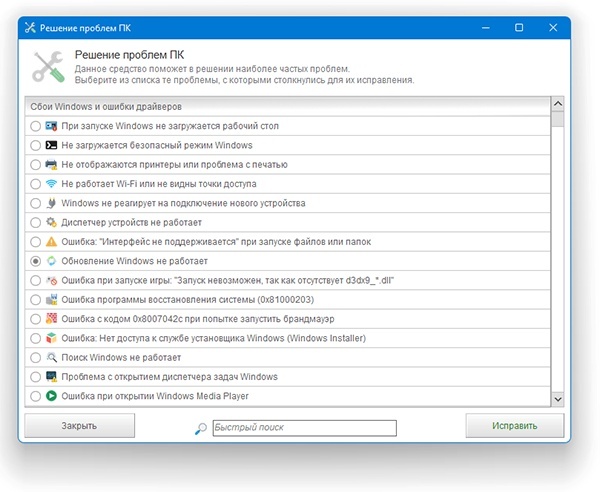Click the "Быстрый поиск" search field
600x492 pixels.
pos(304,427)
